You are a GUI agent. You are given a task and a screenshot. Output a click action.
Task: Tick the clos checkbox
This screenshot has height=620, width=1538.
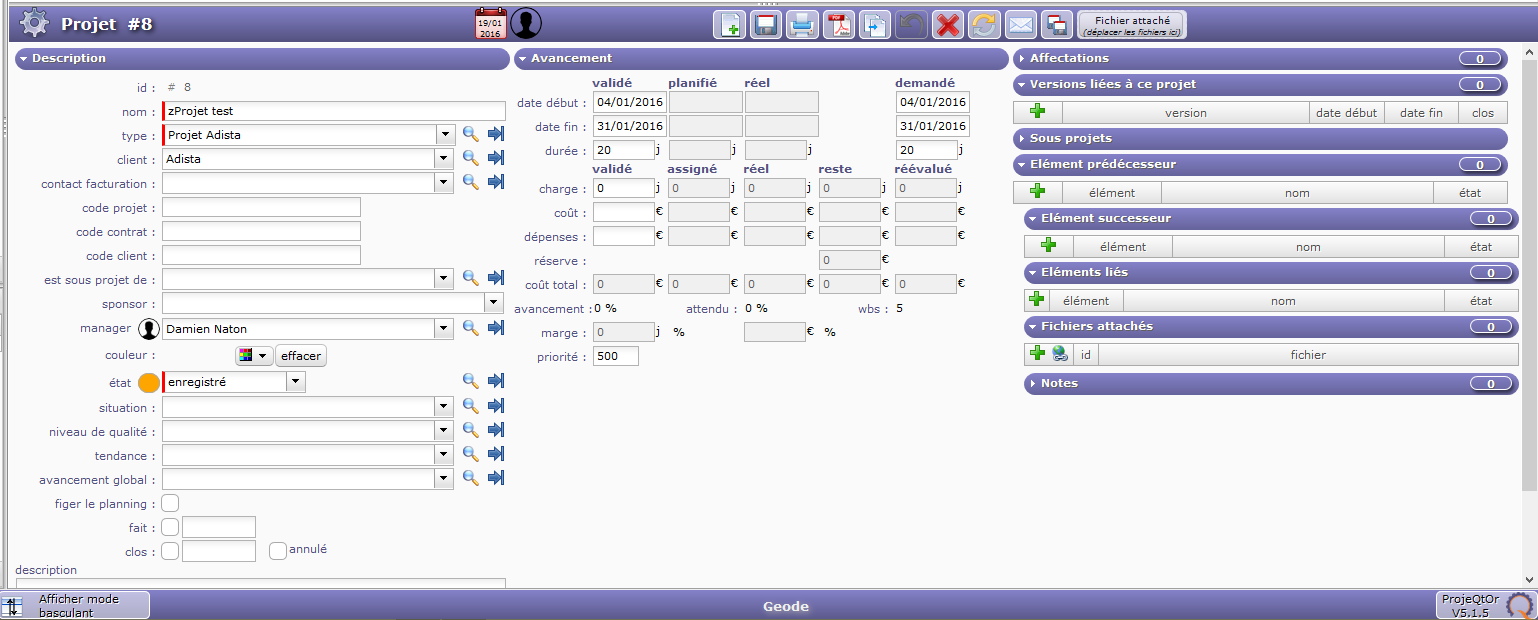(170, 551)
